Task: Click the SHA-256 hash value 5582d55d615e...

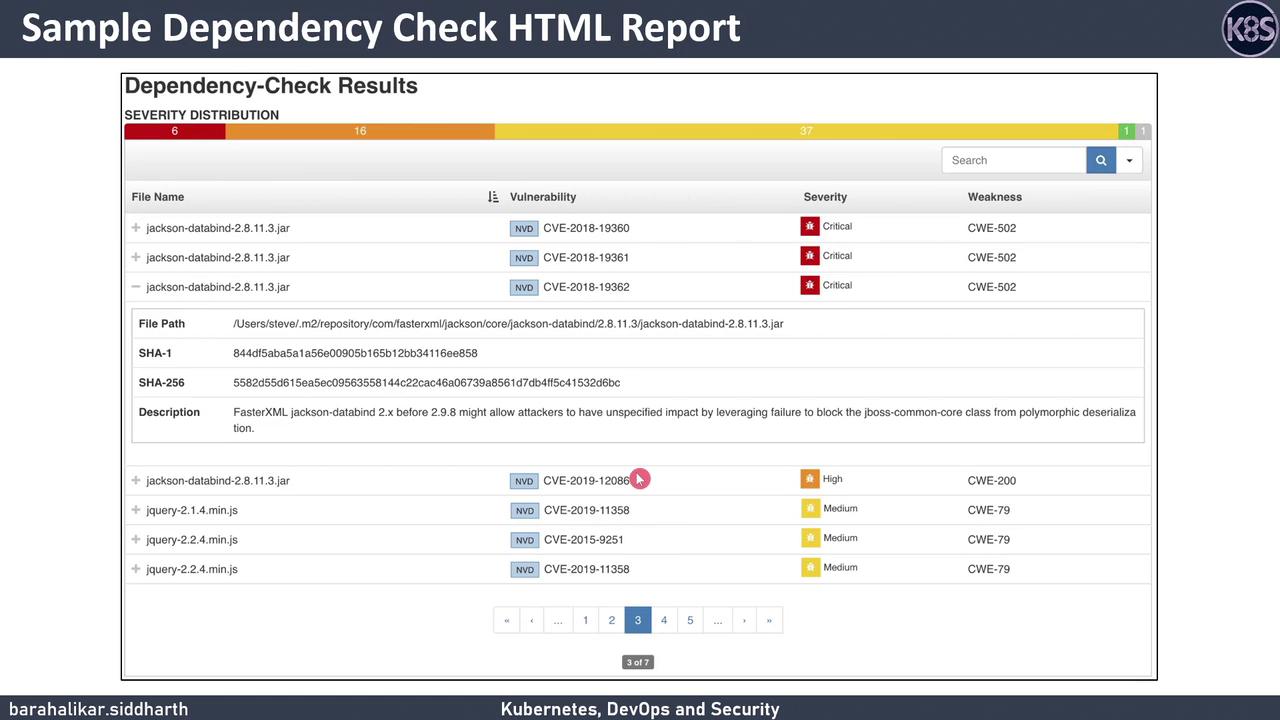Action: pos(427,383)
